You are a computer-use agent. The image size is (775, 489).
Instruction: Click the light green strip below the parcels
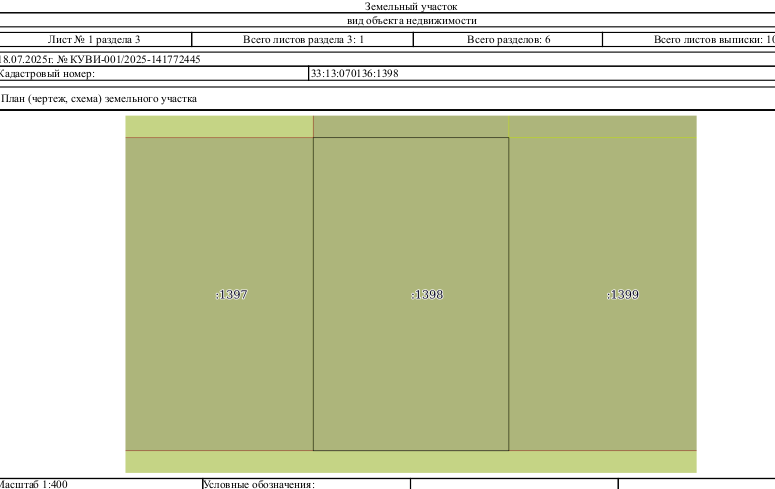[x=411, y=462]
